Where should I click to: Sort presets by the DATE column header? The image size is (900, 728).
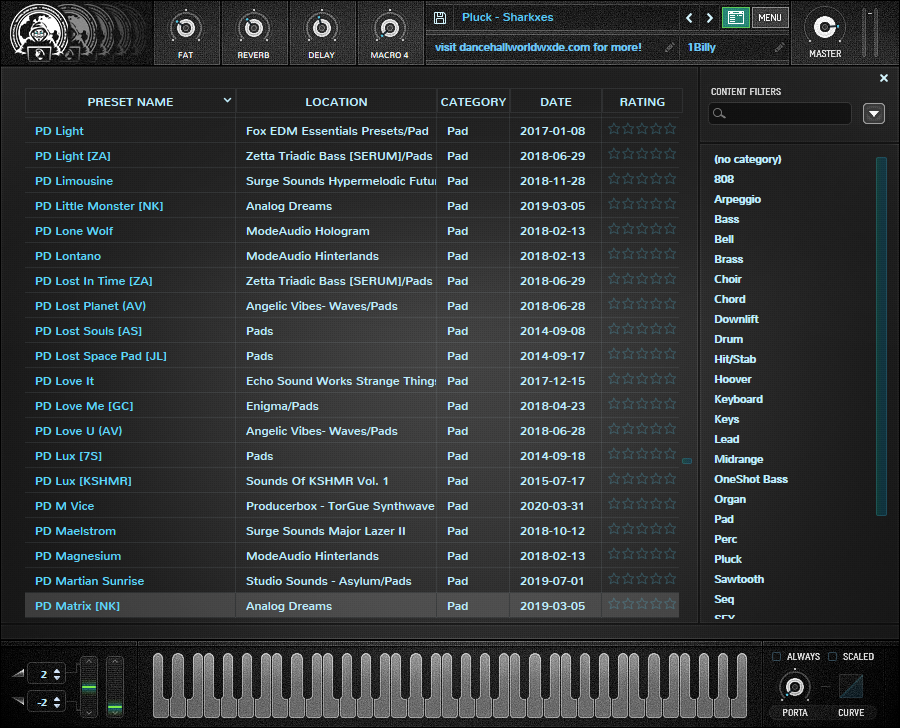(555, 101)
